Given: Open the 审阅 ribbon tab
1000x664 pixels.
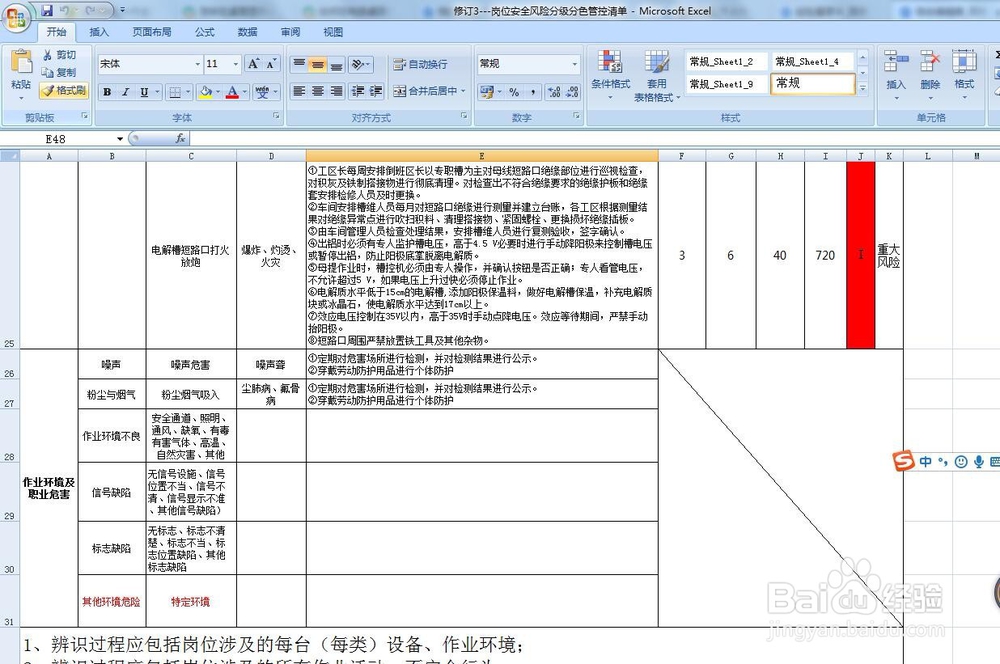Looking at the screenshot, I should tap(290, 32).
